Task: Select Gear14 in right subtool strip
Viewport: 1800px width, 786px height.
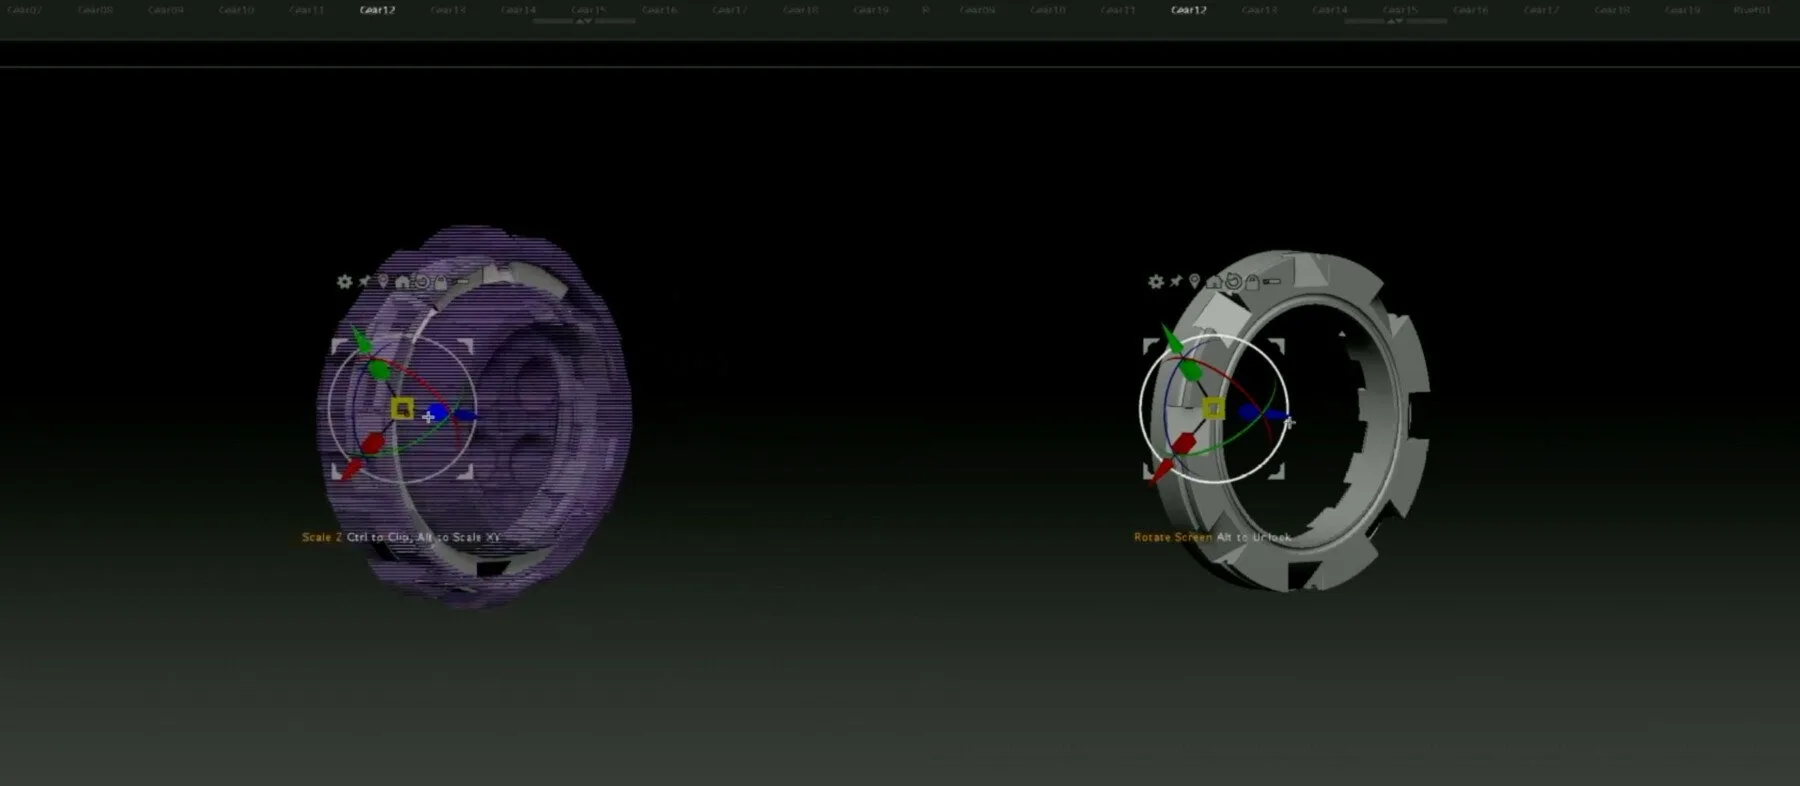Action: (x=1330, y=10)
